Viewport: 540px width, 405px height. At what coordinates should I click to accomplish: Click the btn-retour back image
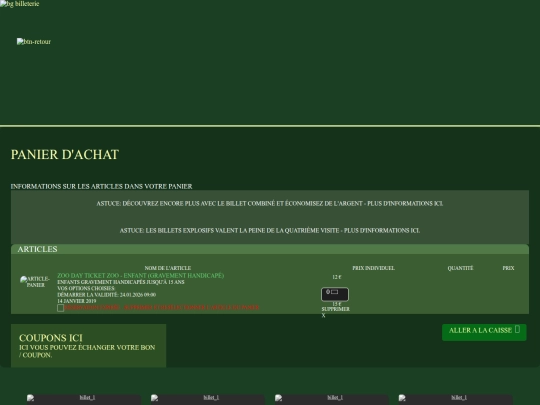pyautogui.click(x=34, y=42)
